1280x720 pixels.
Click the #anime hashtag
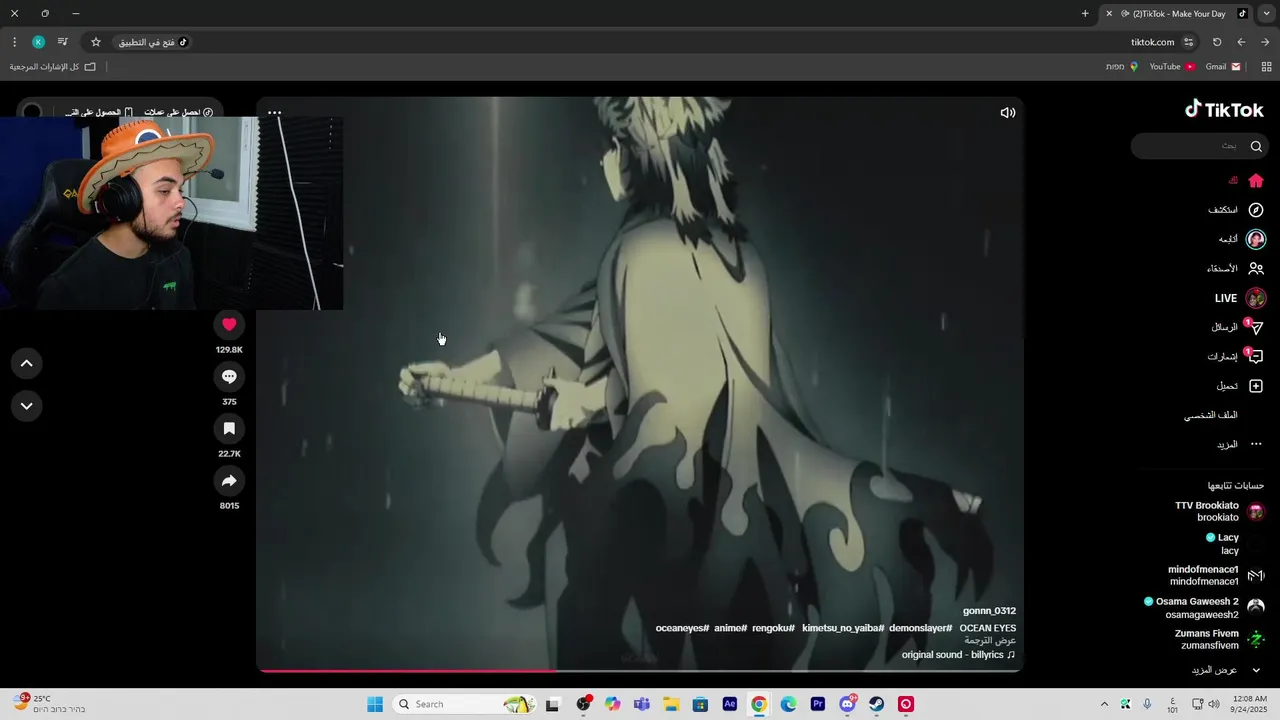click(730, 628)
